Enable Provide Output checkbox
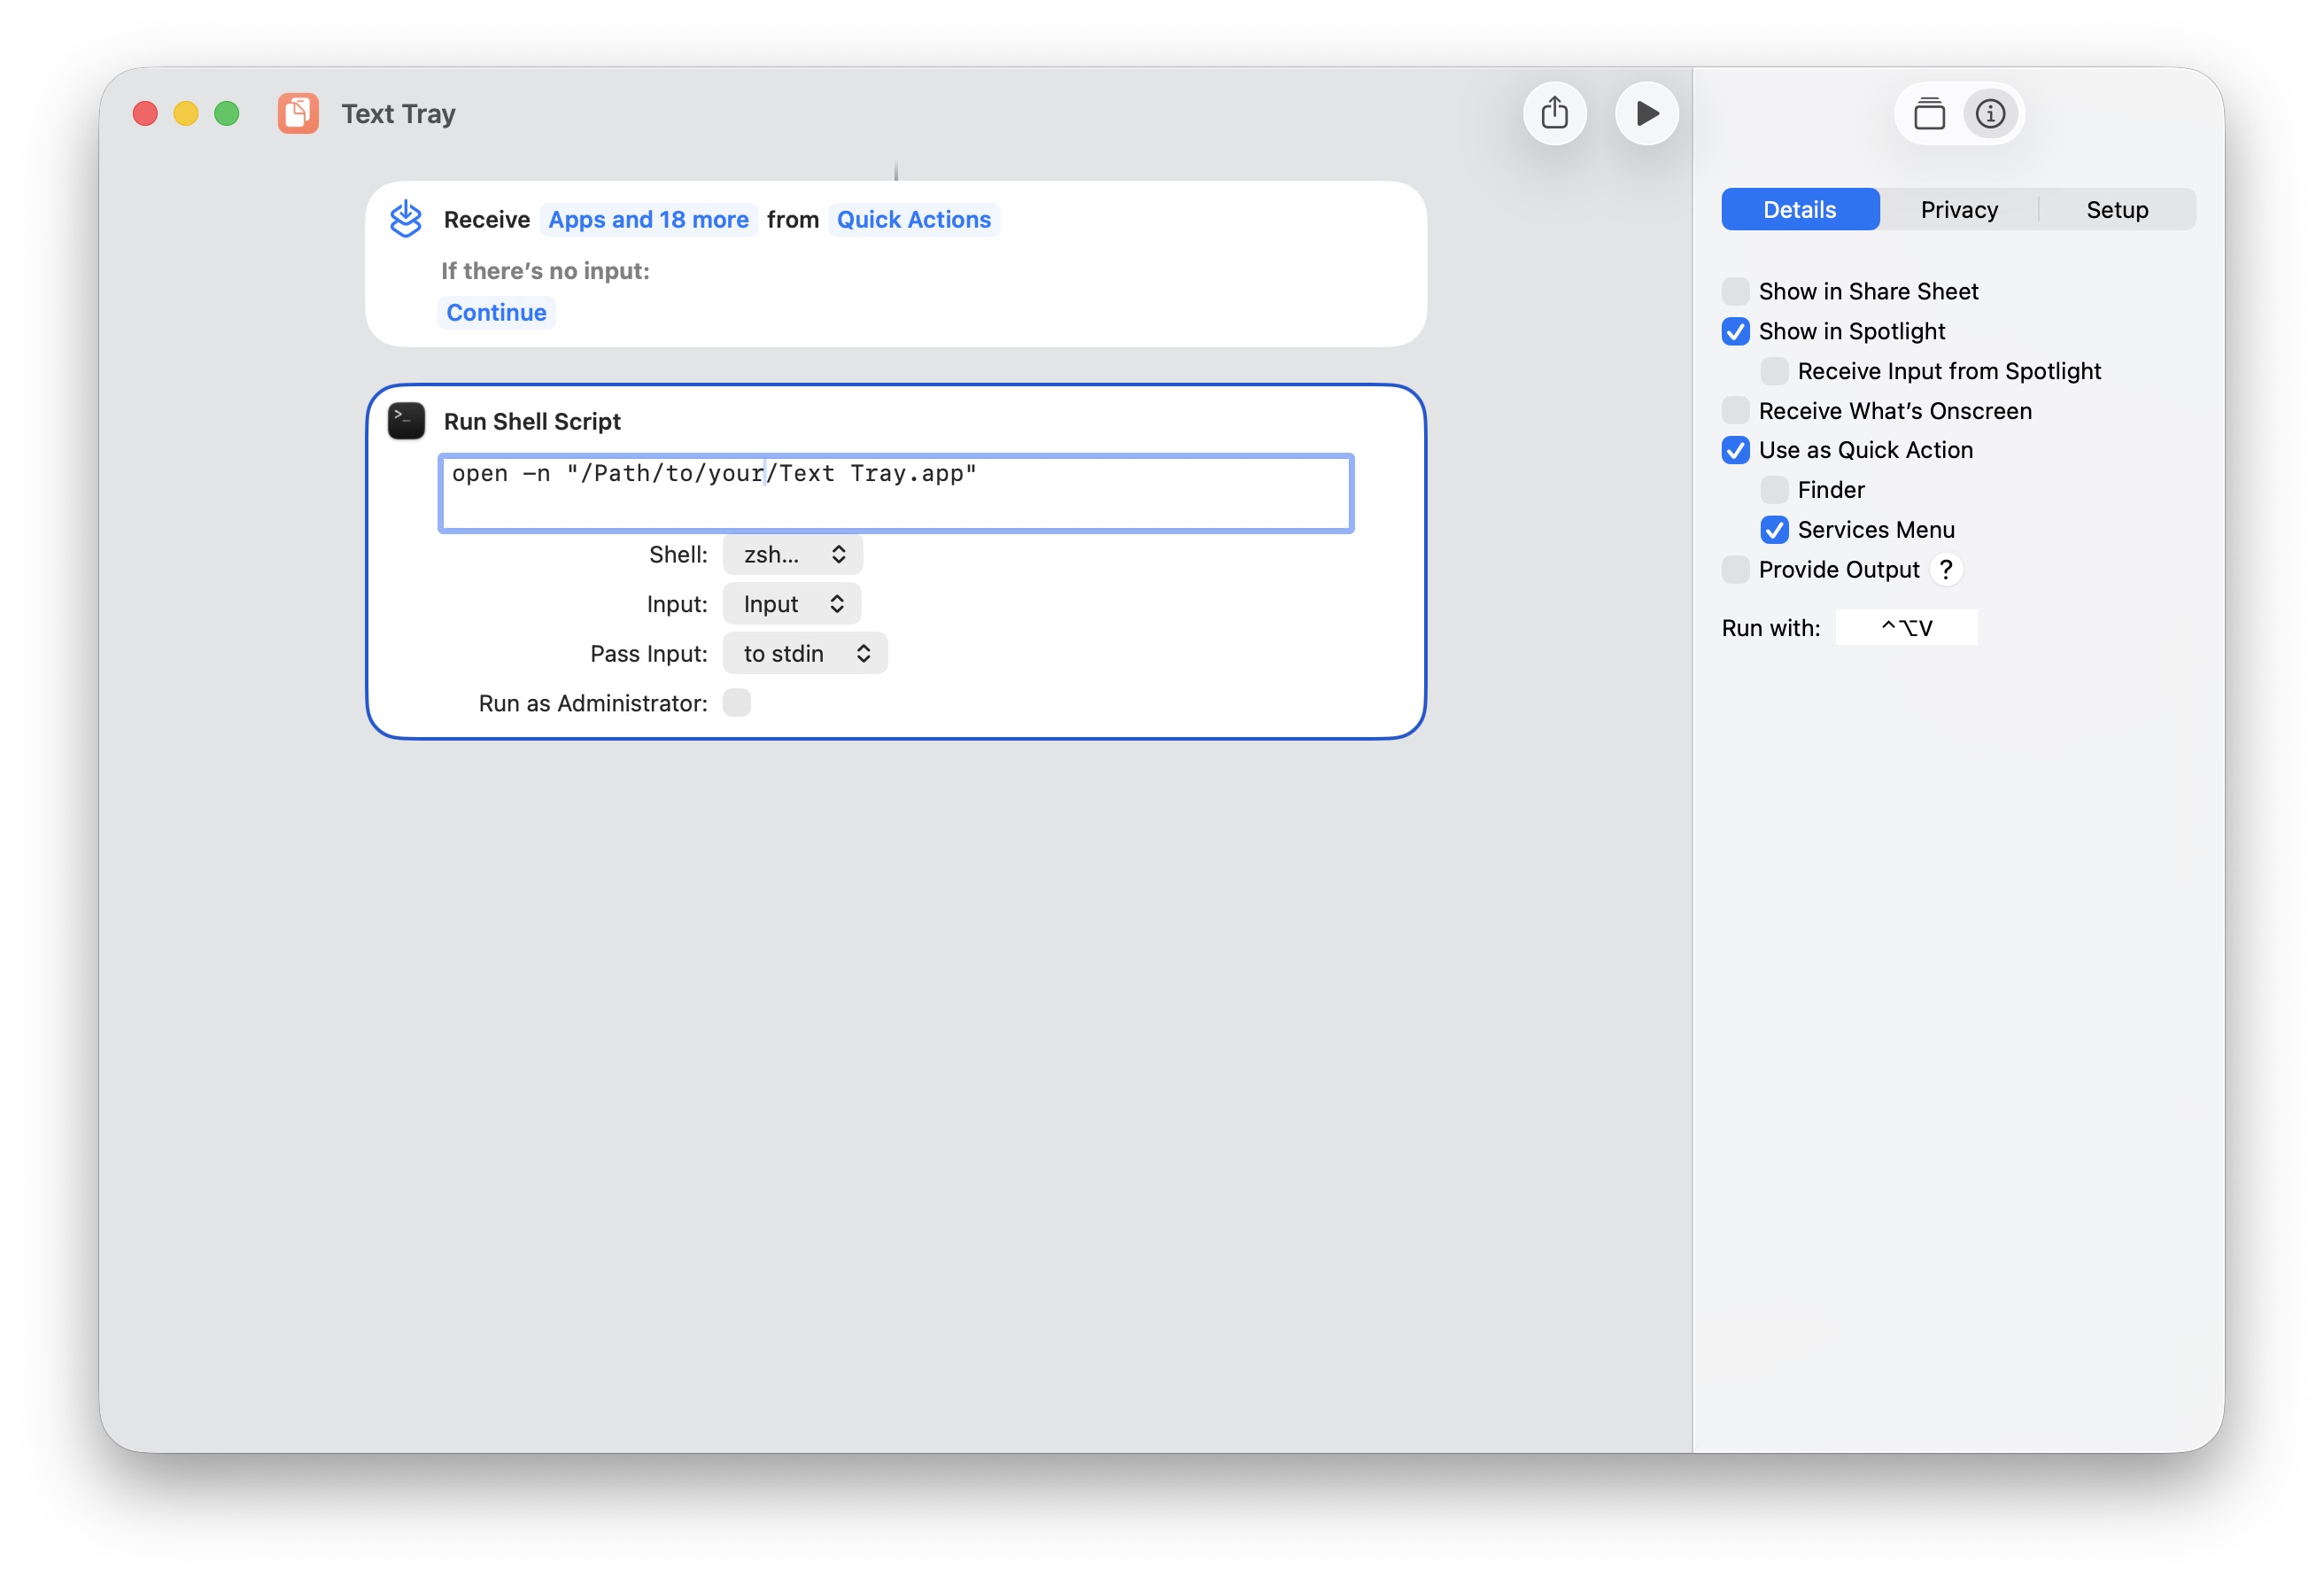2324x1584 pixels. tap(1735, 569)
